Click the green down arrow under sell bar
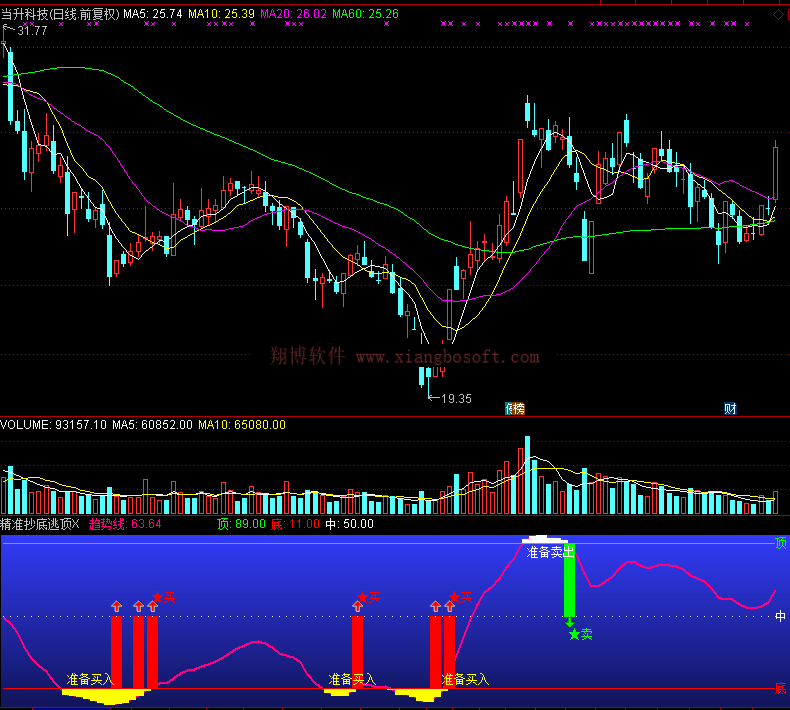The width and height of the screenshot is (790, 710). (569, 622)
